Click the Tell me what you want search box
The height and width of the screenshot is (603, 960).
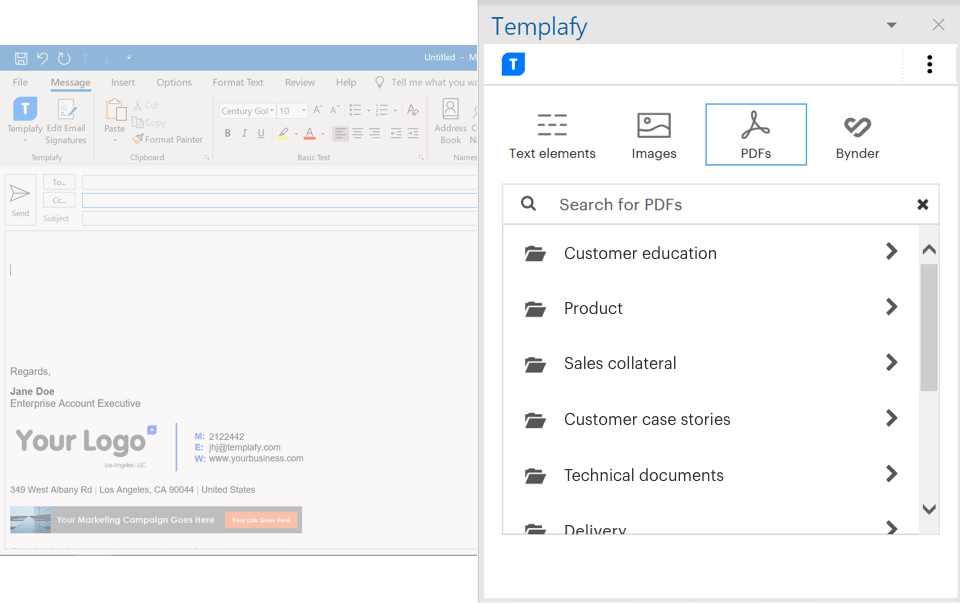coord(426,82)
